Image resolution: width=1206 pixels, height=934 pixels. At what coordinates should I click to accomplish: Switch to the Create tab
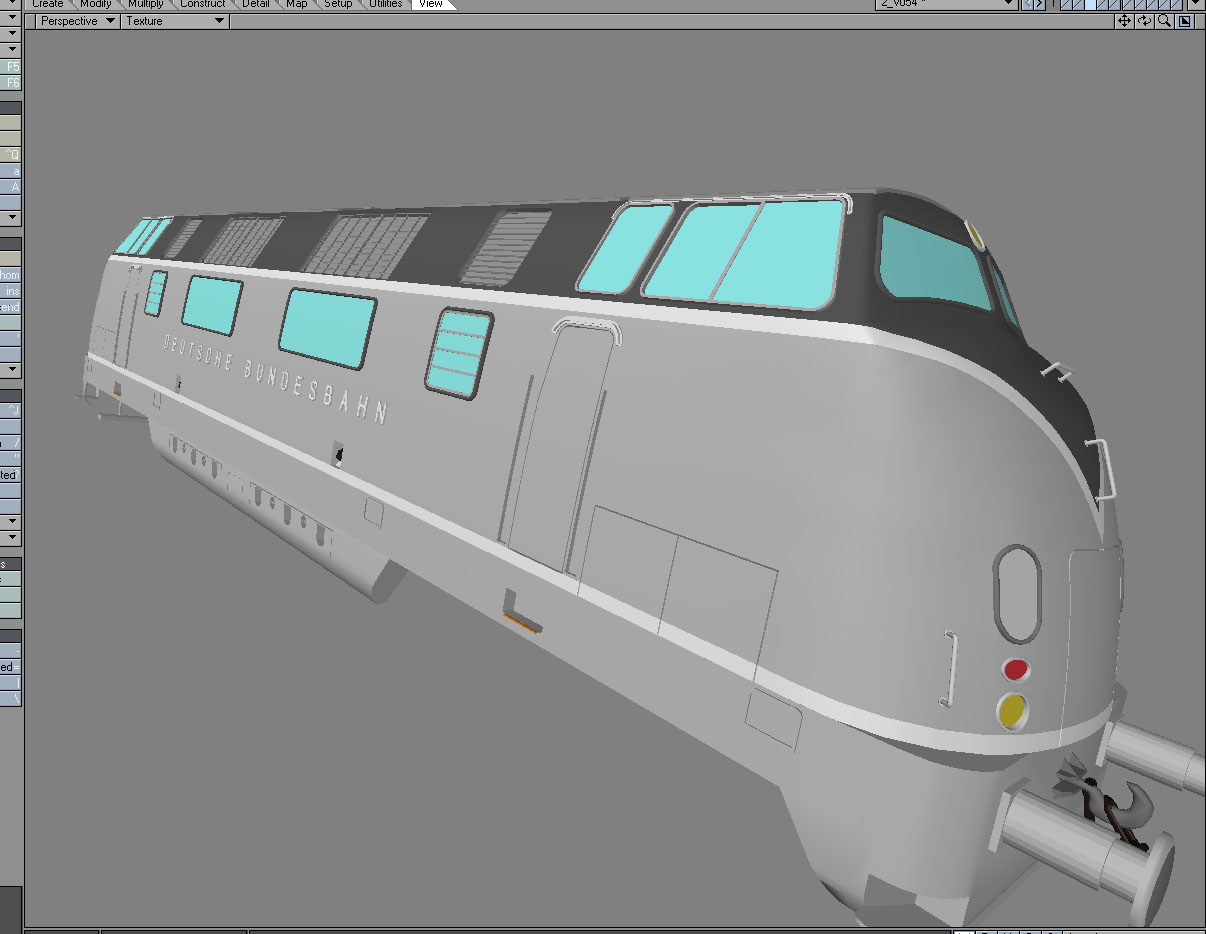pos(47,4)
